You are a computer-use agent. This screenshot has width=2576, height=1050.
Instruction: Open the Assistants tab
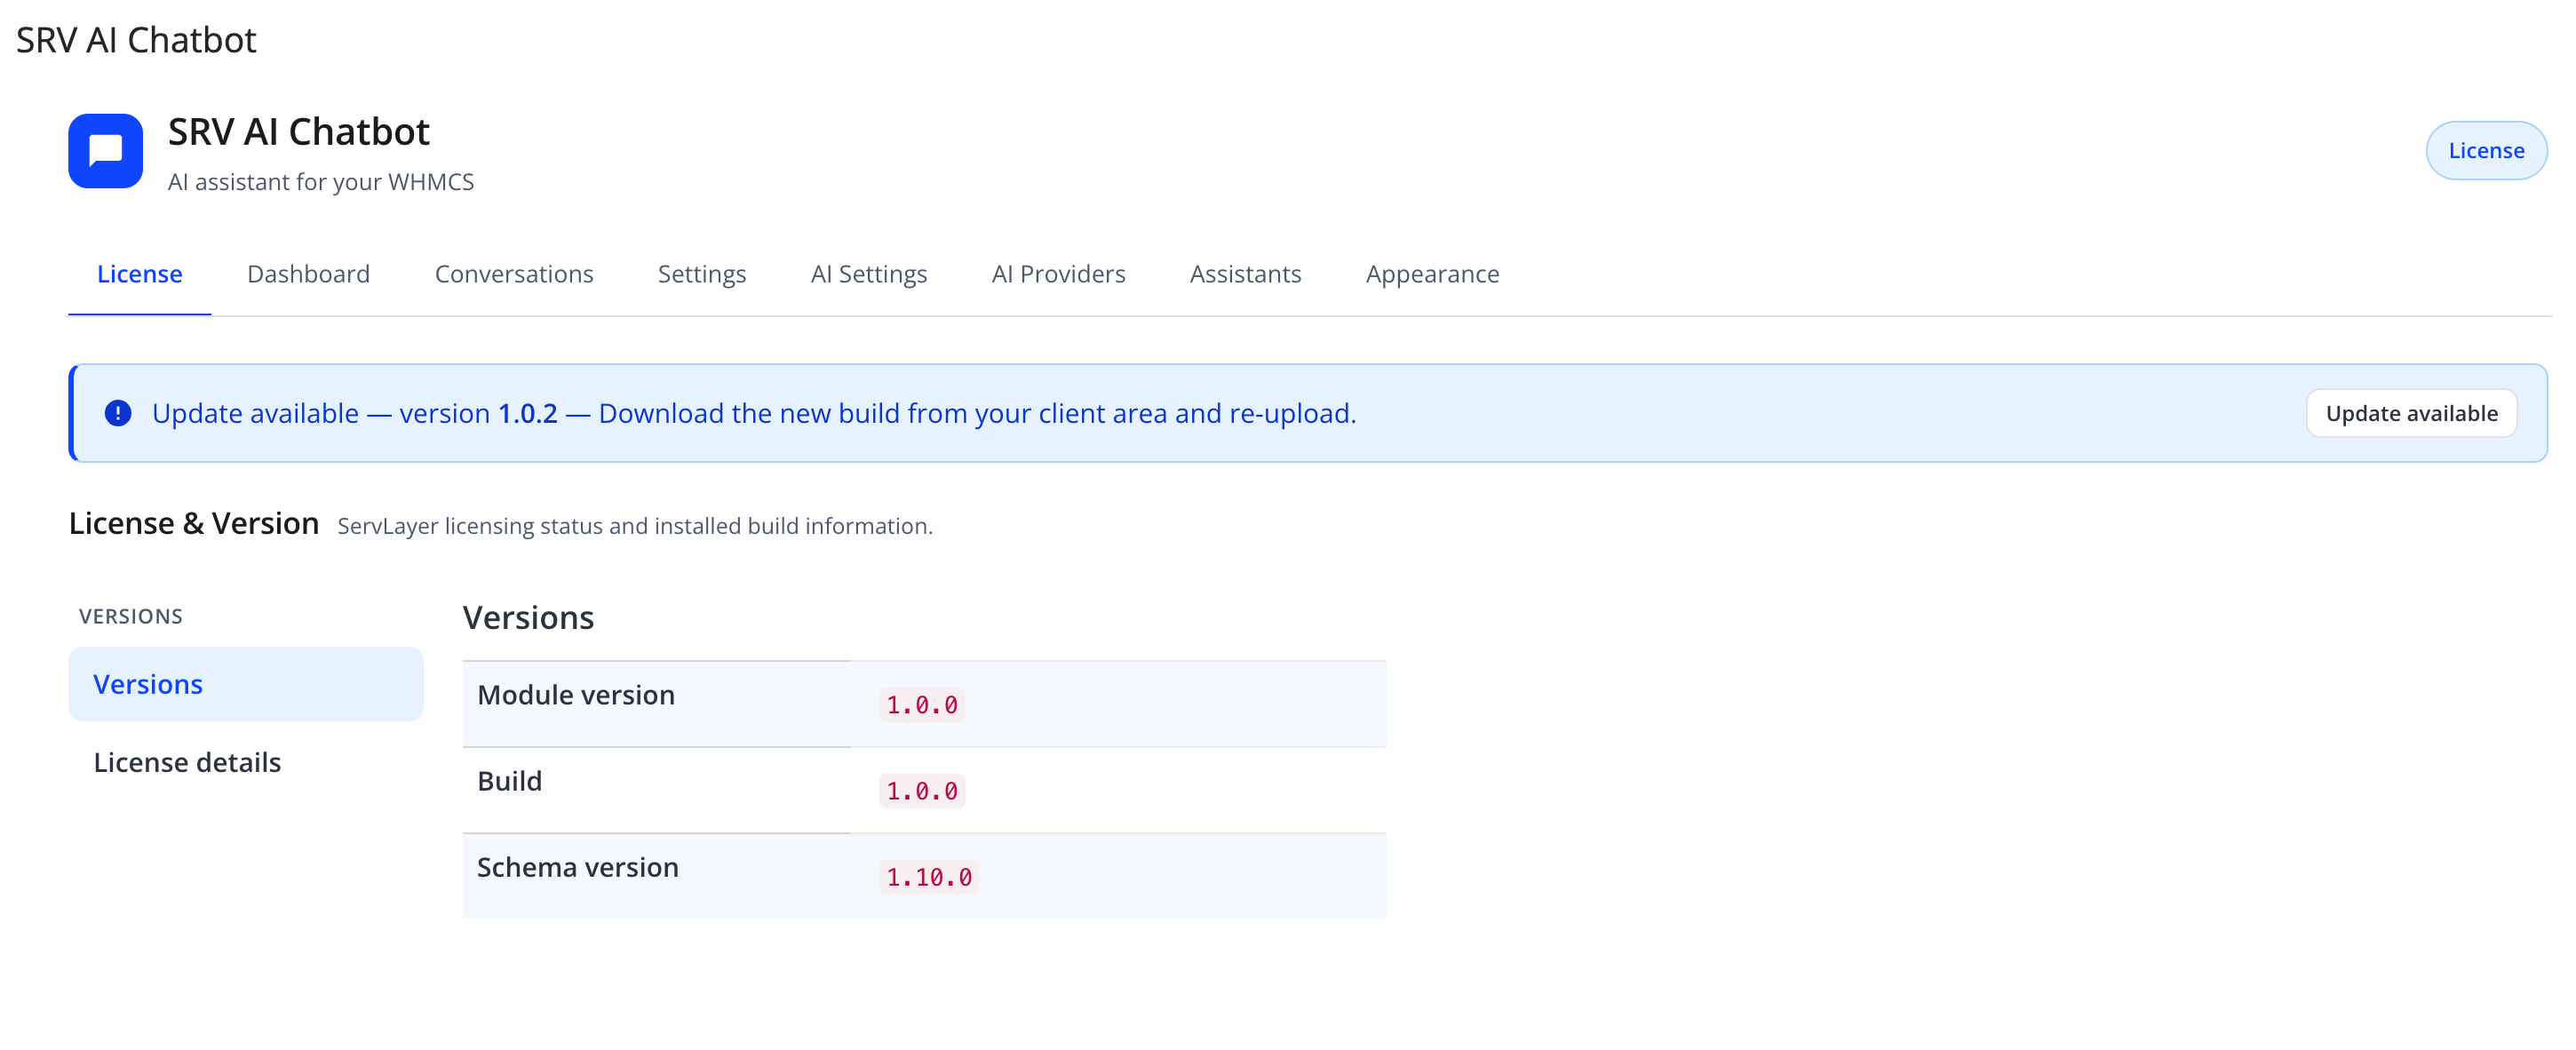click(1245, 274)
